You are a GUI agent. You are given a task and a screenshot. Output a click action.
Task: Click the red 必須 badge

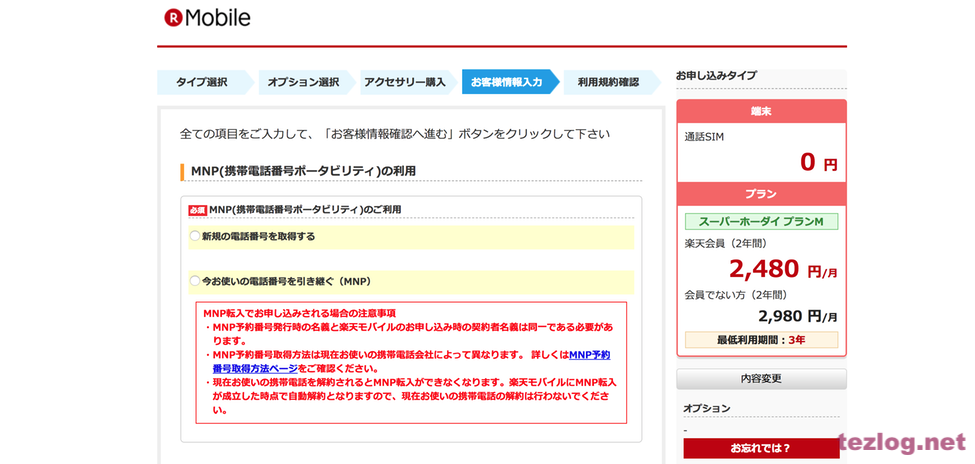(197, 210)
